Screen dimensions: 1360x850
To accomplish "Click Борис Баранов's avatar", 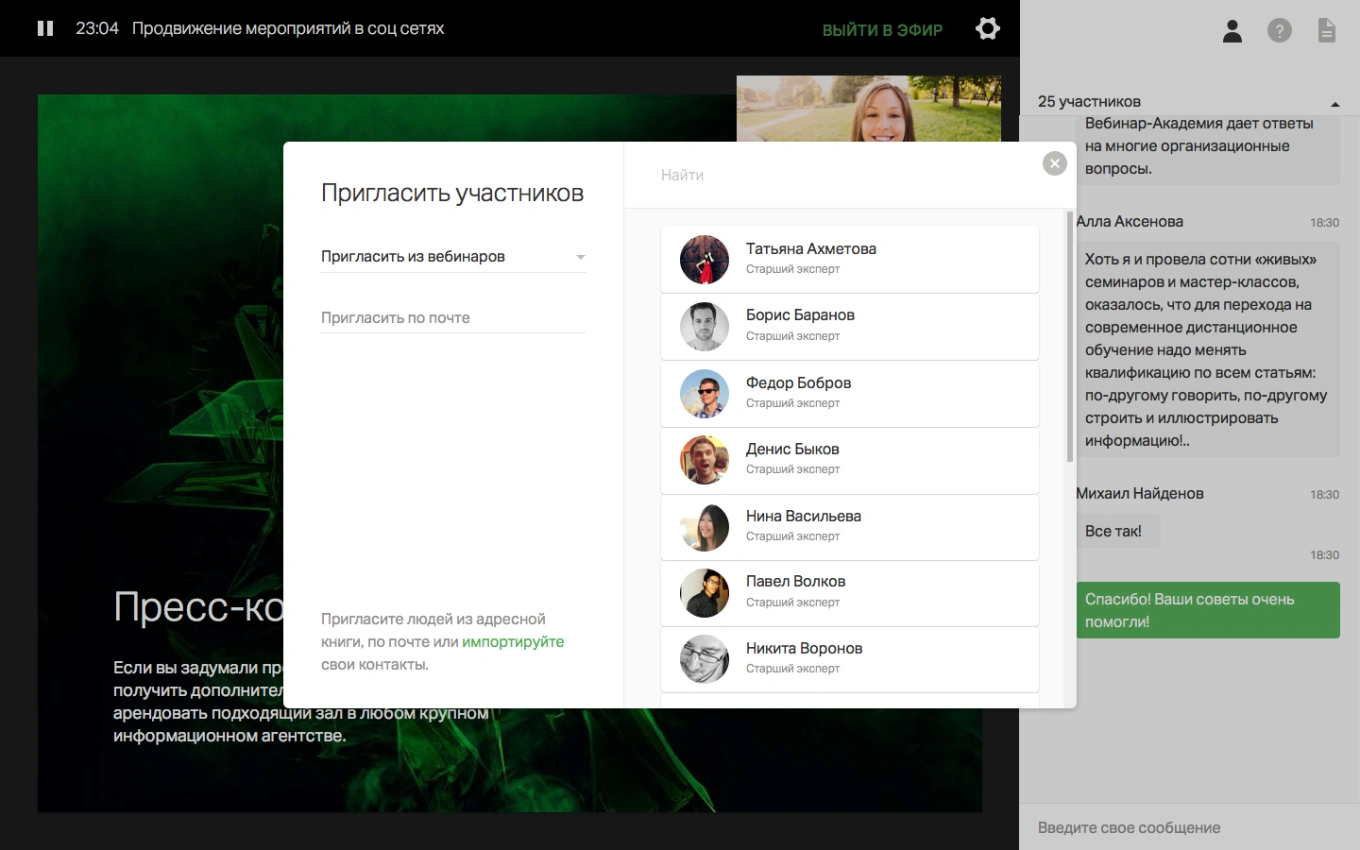I will [704, 326].
